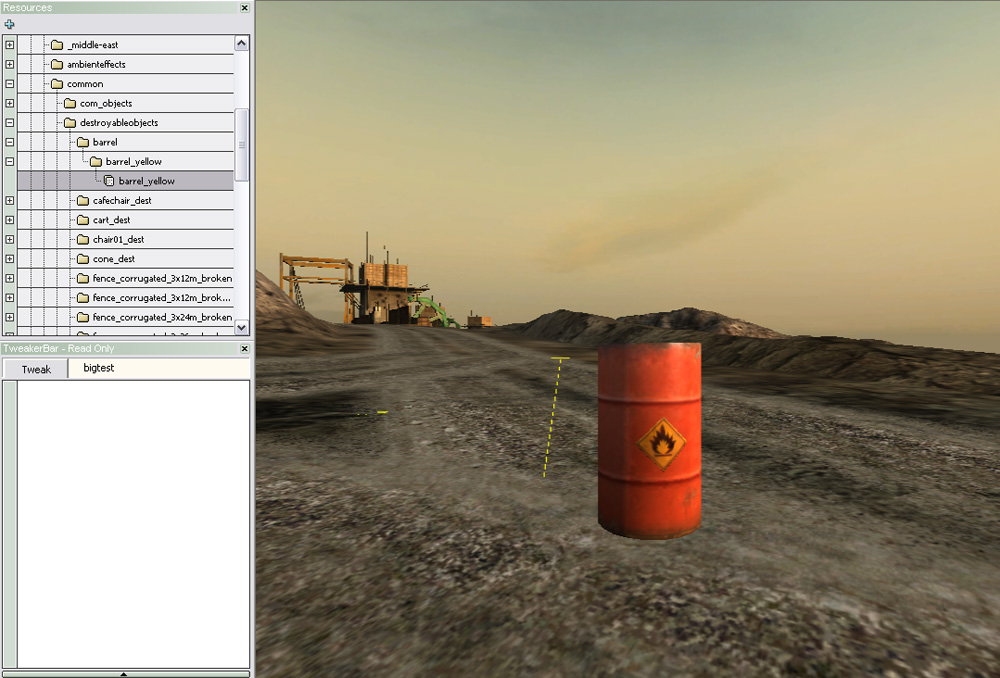
Task: Click the _middle-east folder icon
Action: (57, 45)
